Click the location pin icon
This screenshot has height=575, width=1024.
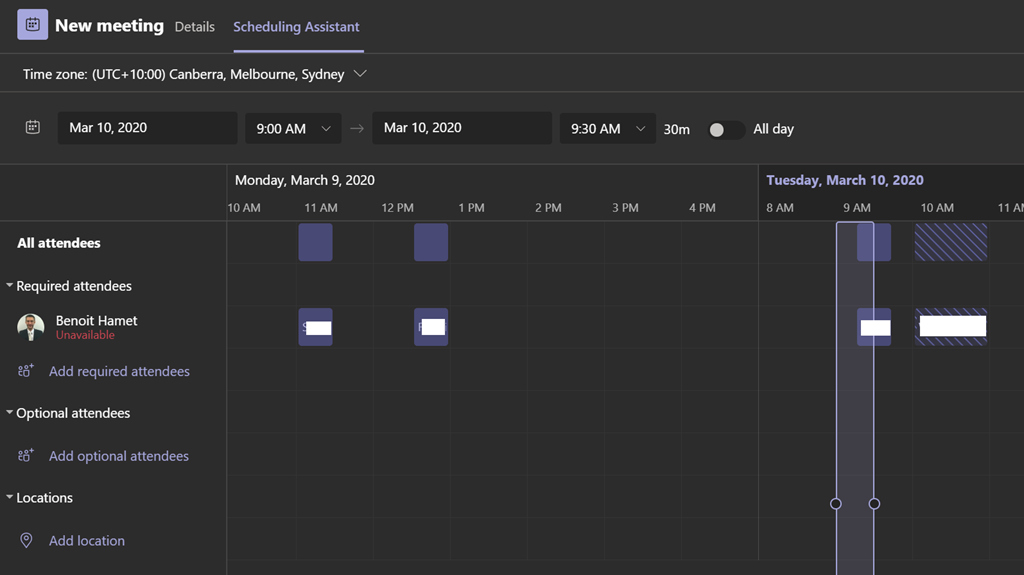[27, 541]
